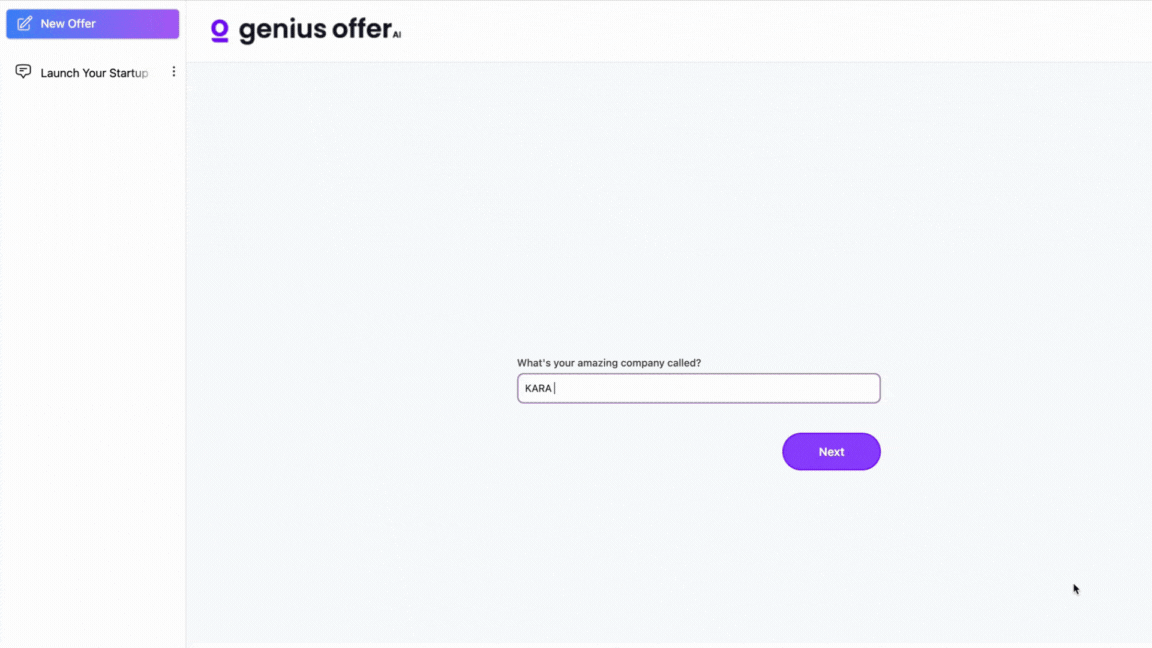Click the genius offer wordmark in the header

click(314, 29)
